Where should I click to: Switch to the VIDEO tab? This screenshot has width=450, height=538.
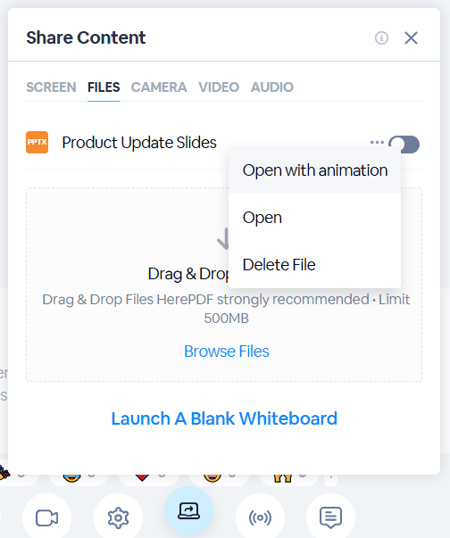point(219,87)
